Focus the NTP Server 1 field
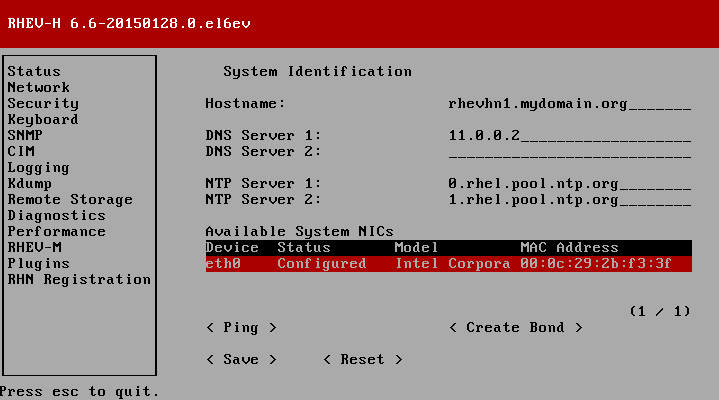The height and width of the screenshot is (400, 719). tap(570, 184)
